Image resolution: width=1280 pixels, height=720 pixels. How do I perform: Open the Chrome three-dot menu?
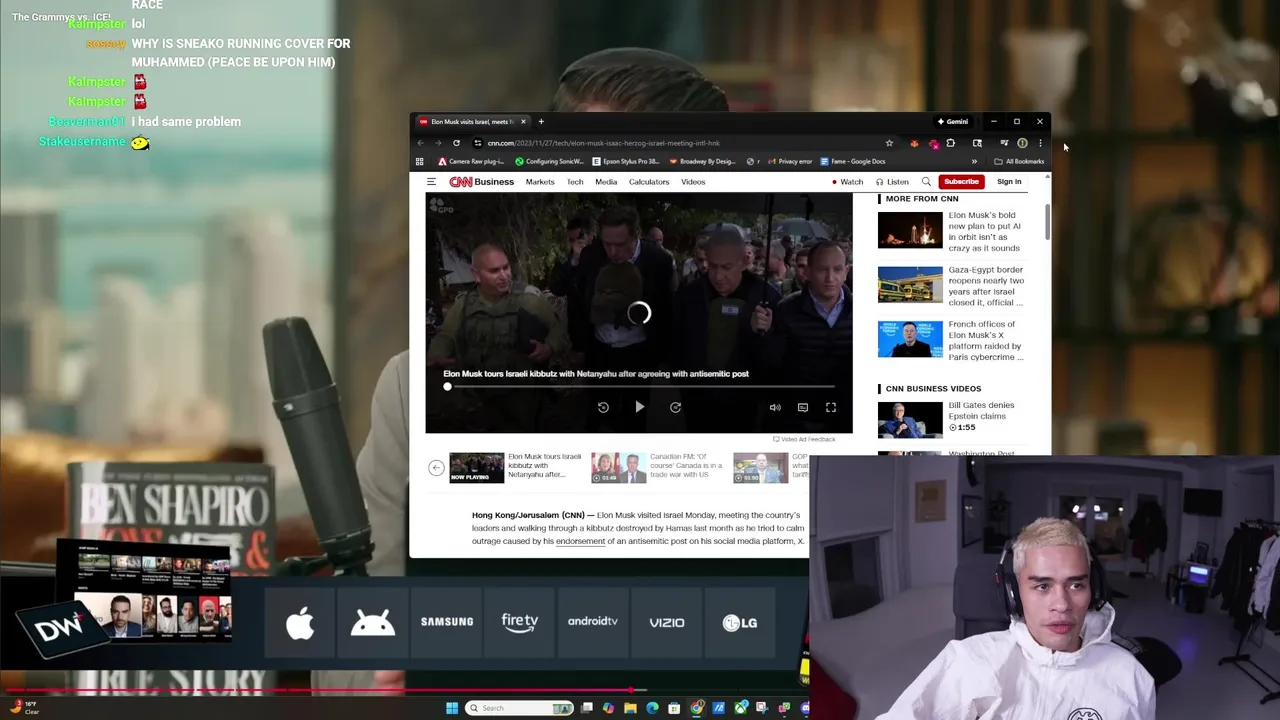[1040, 143]
